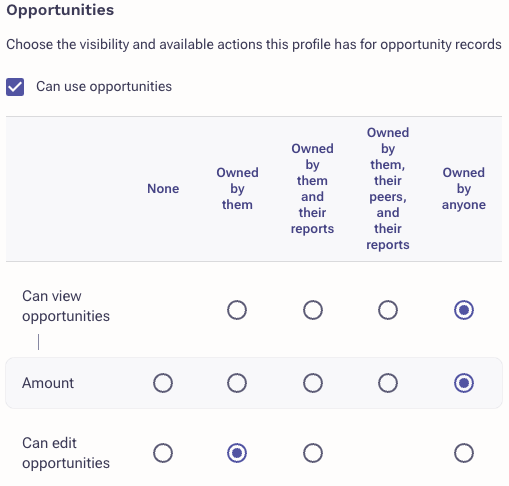Set Amount to Owned by them and reports
509x486 pixels.
[x=313, y=383]
